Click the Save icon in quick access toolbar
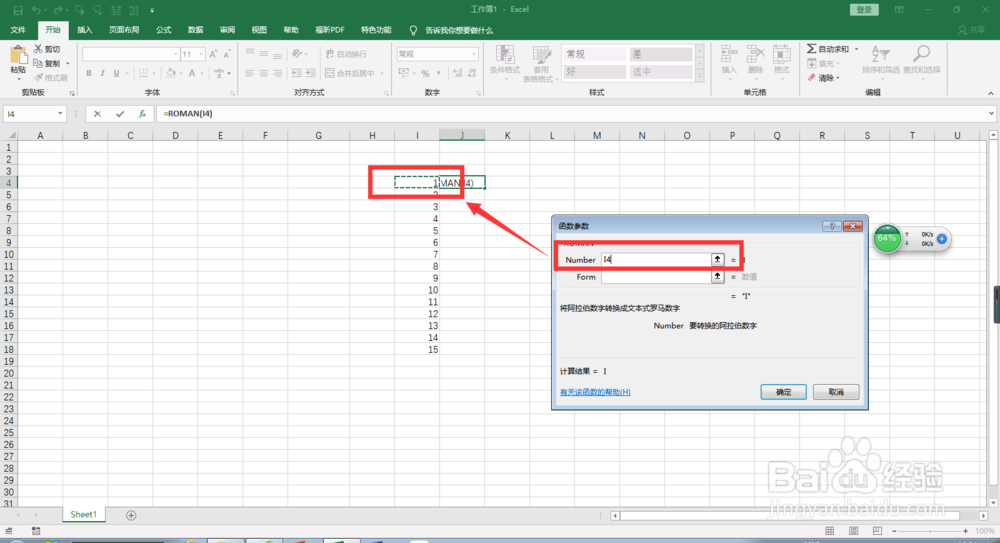 point(18,10)
